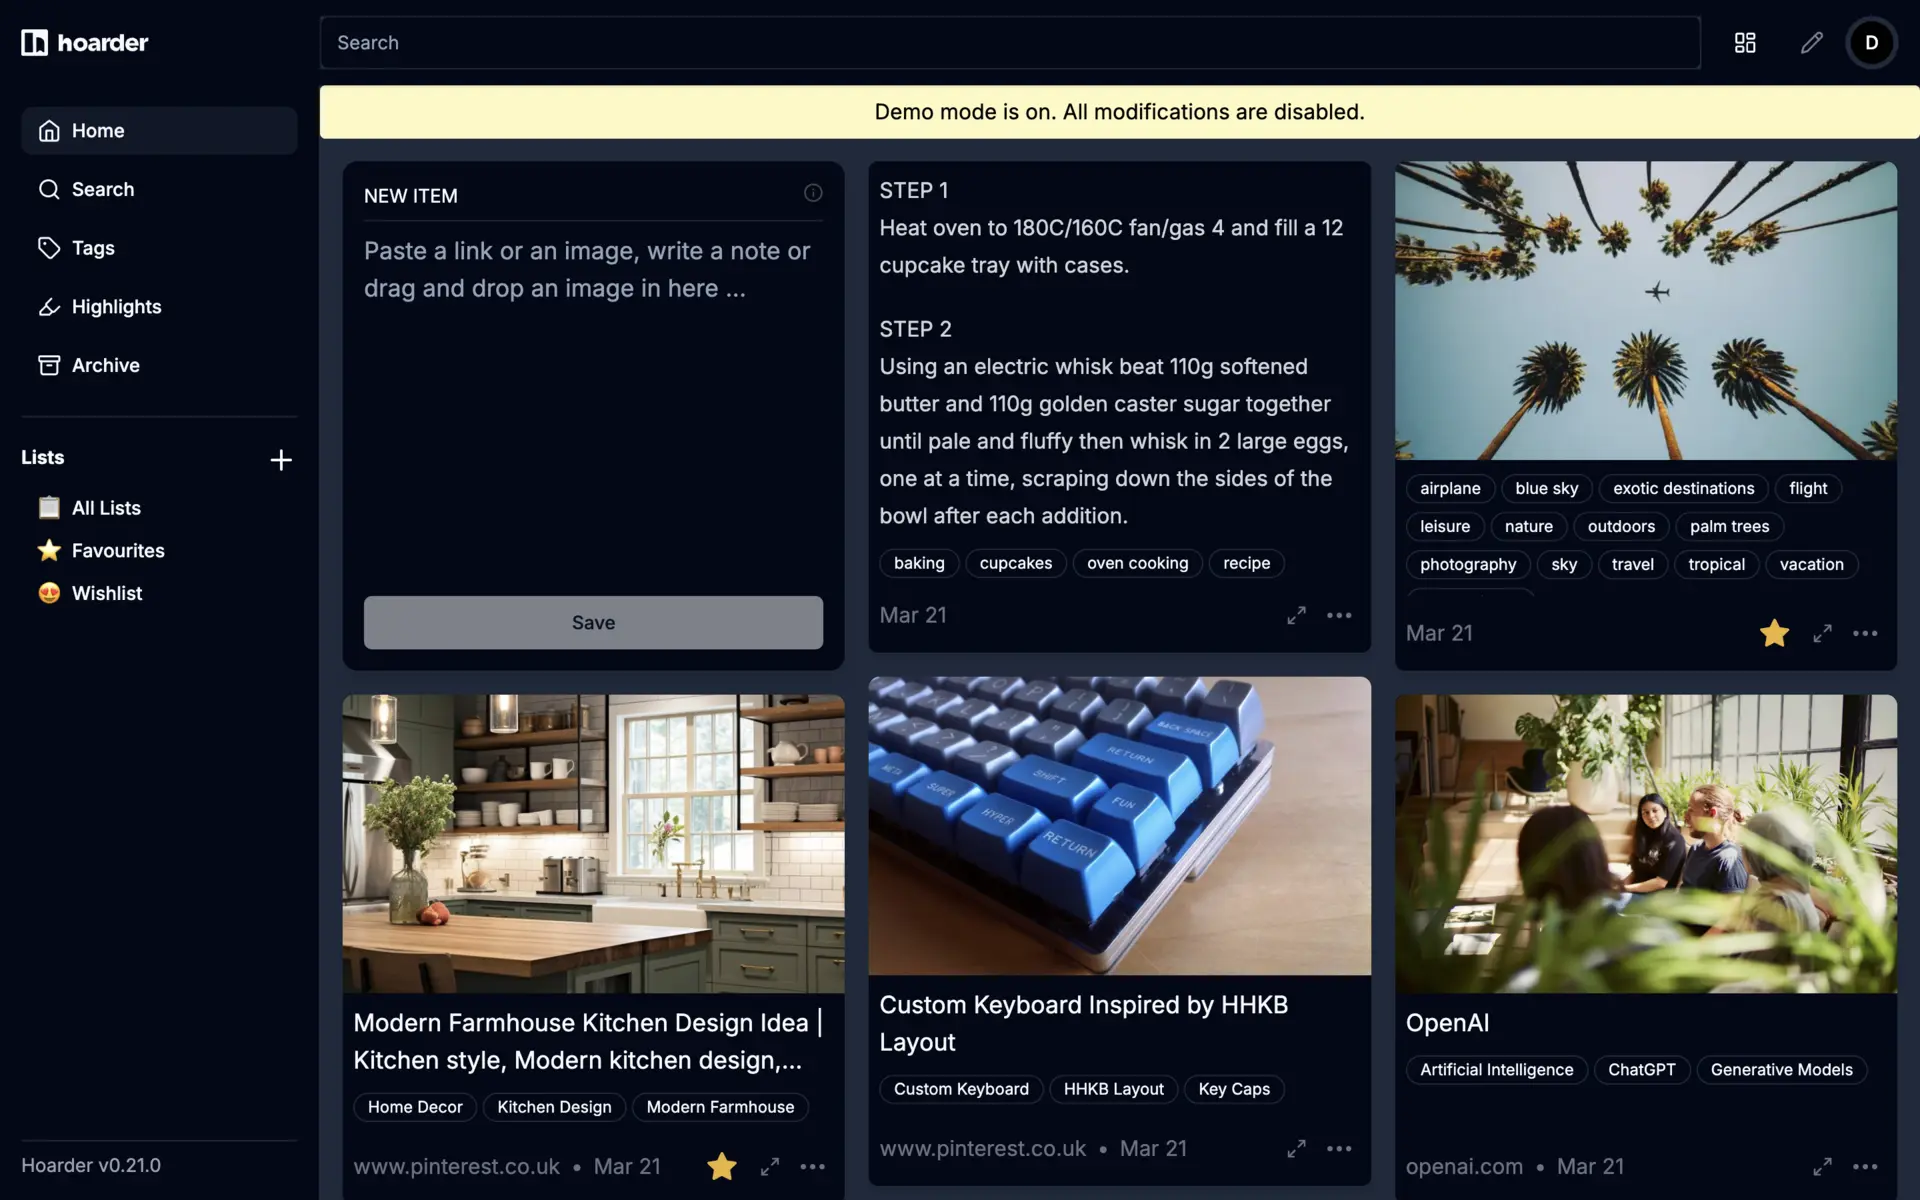Viewport: 1920px width, 1200px height.
Task: Open the Archive section
Action: 105,365
